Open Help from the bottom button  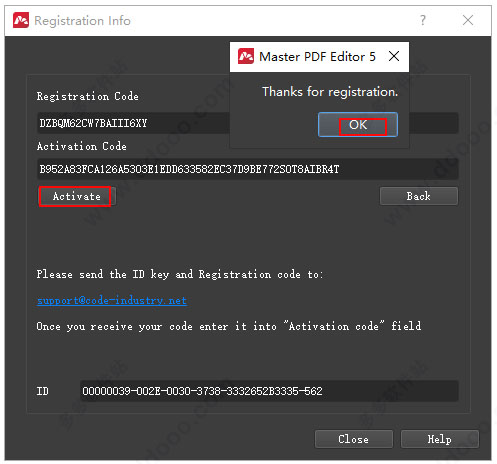[440, 439]
